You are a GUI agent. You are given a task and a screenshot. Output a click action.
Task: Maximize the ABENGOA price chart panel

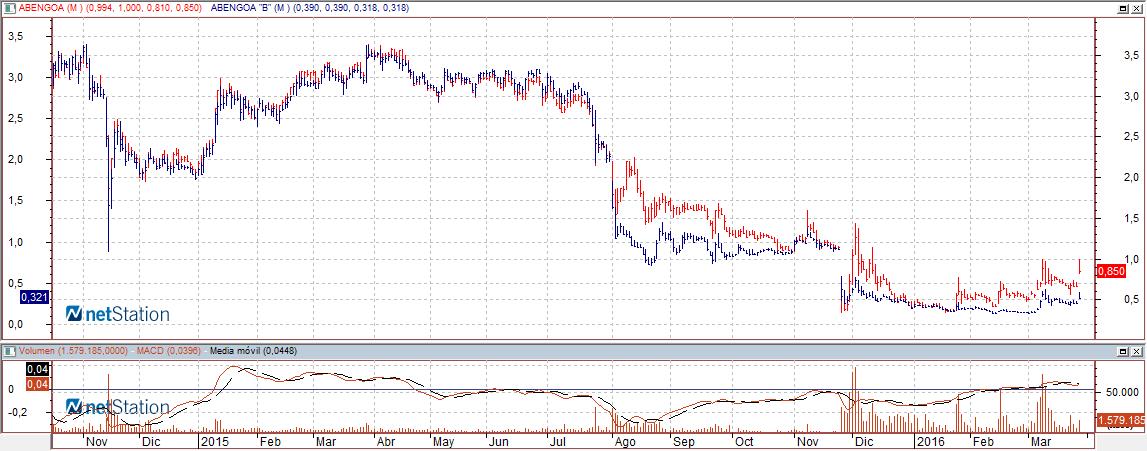coord(1124,8)
